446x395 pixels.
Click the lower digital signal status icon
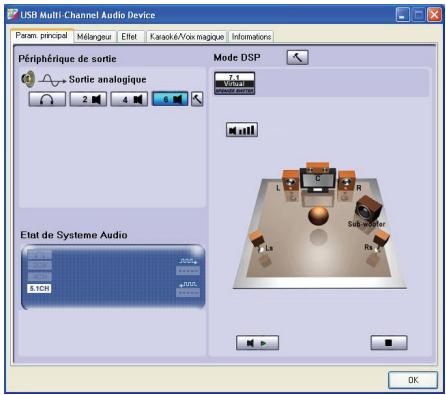tap(188, 284)
